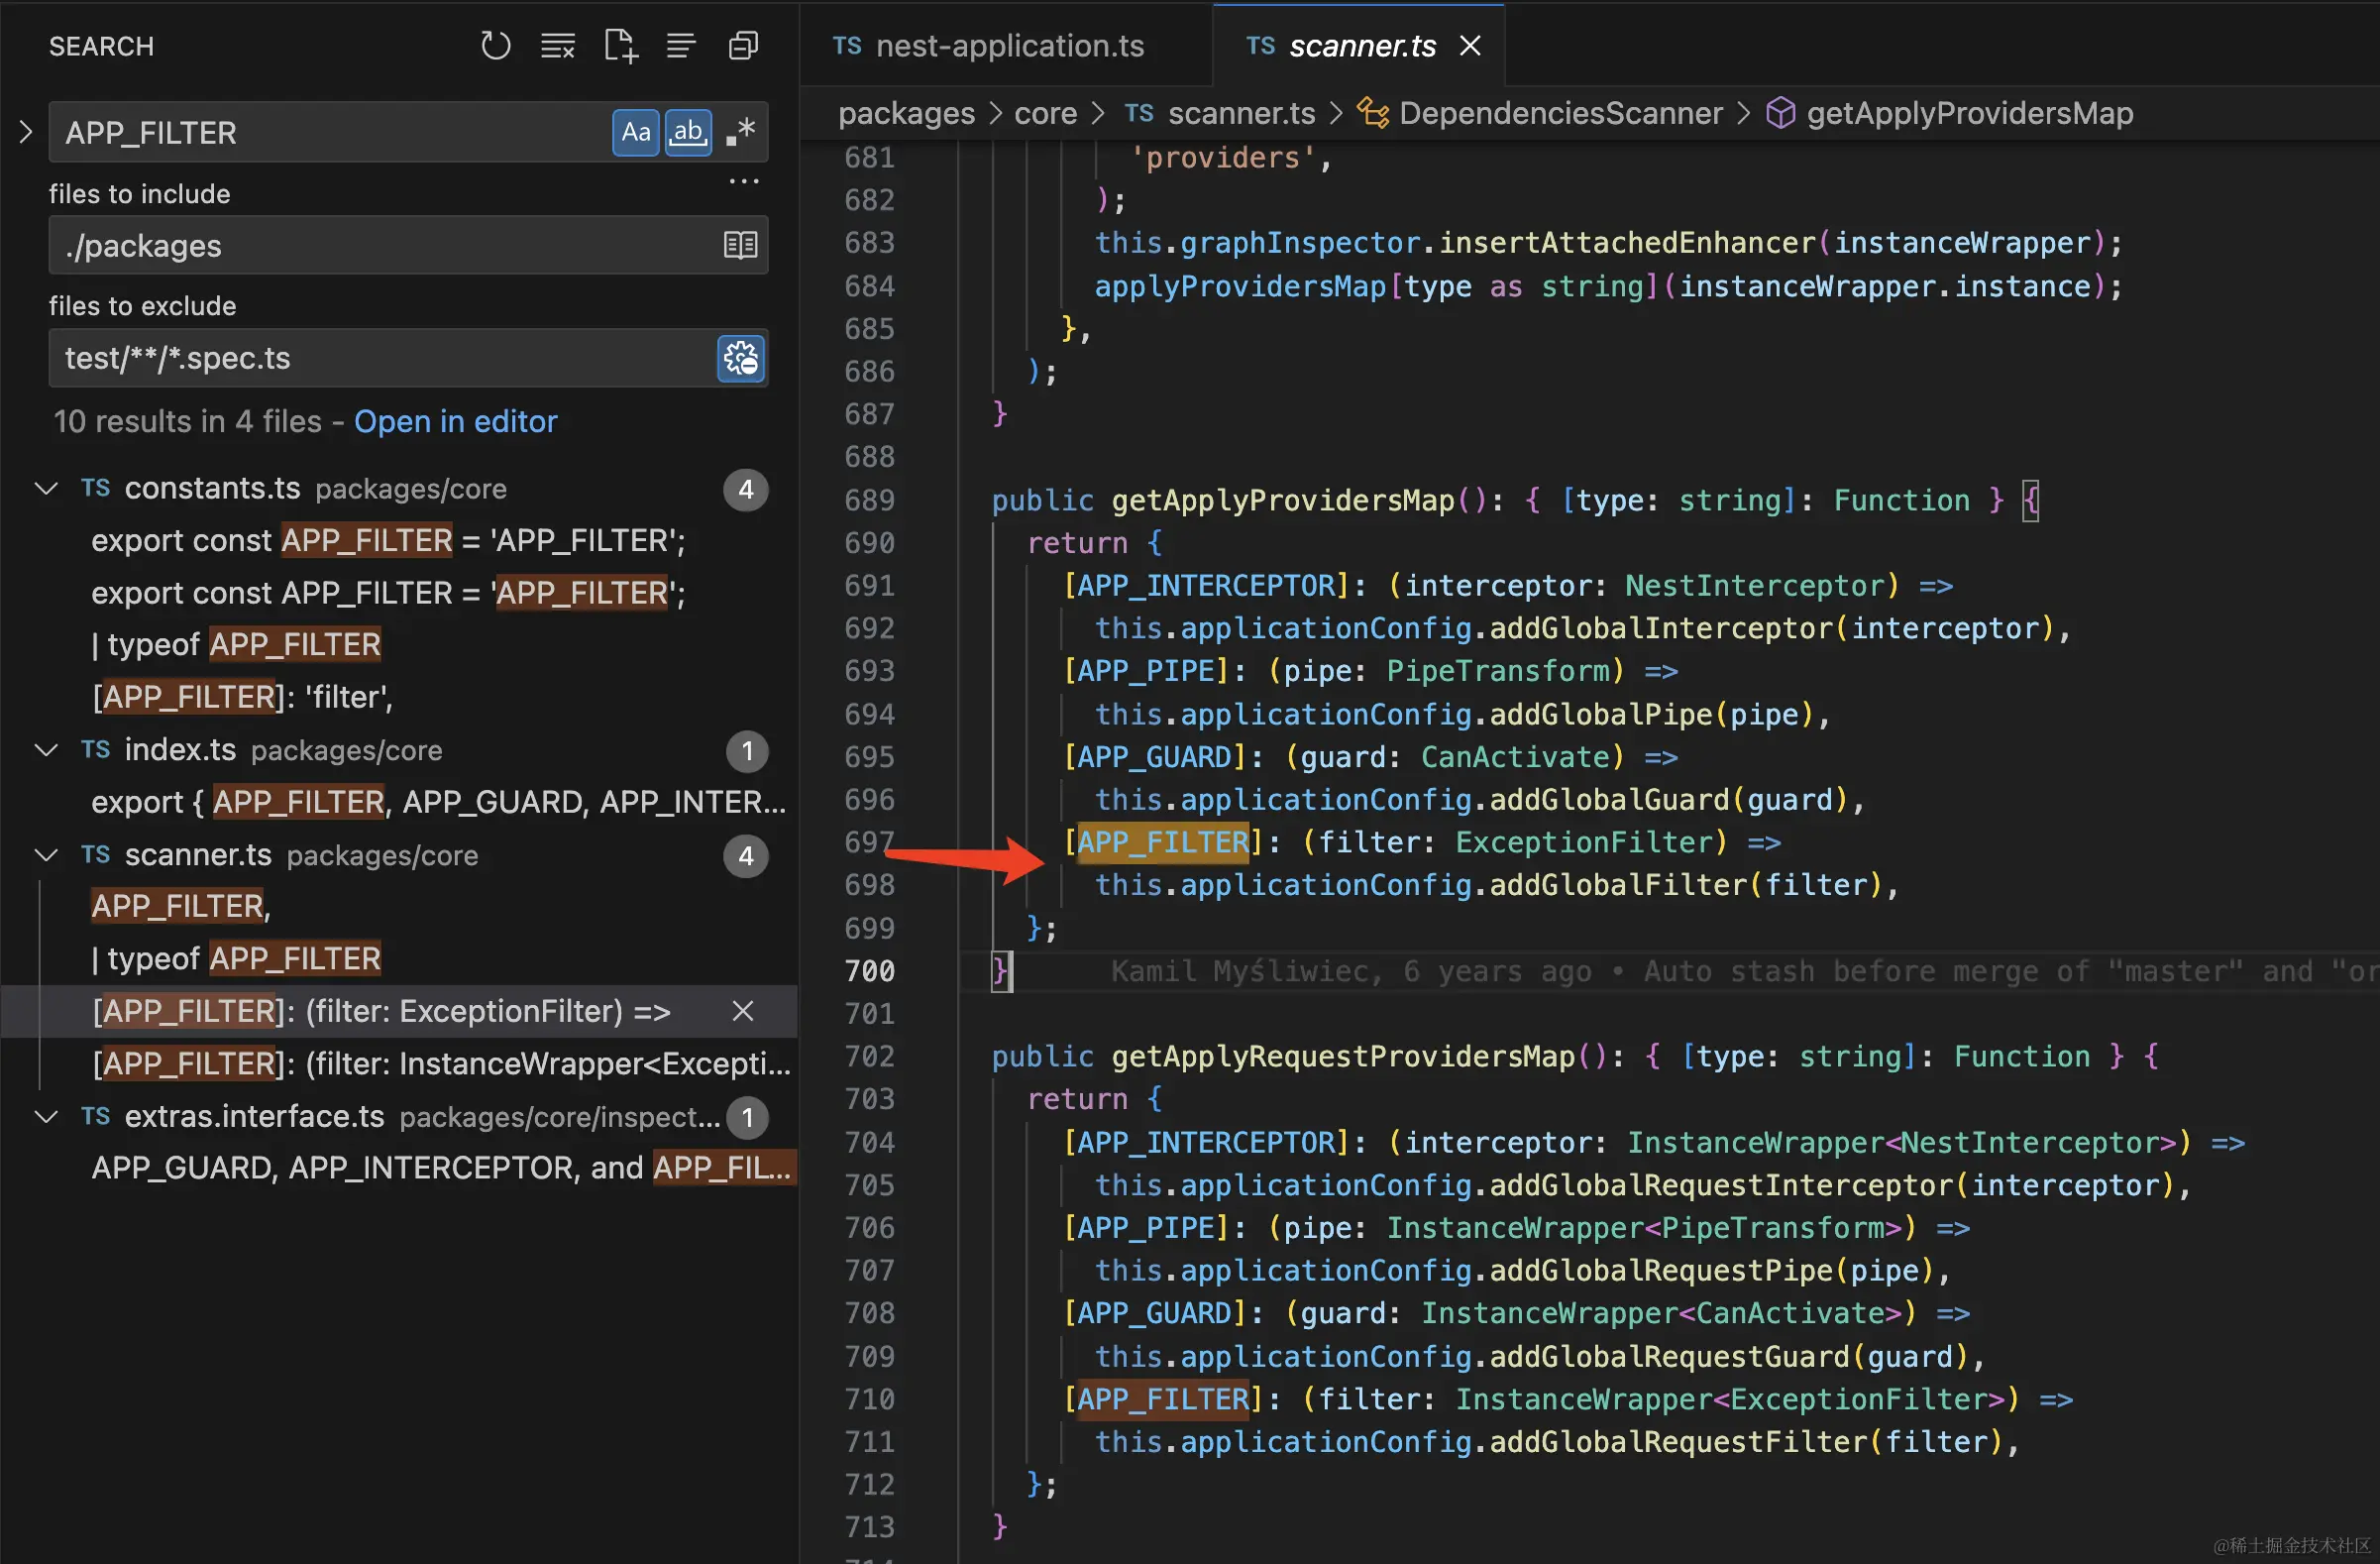Click 'core' in breadcrumb
The height and width of the screenshot is (1564, 2380).
coord(1045,113)
